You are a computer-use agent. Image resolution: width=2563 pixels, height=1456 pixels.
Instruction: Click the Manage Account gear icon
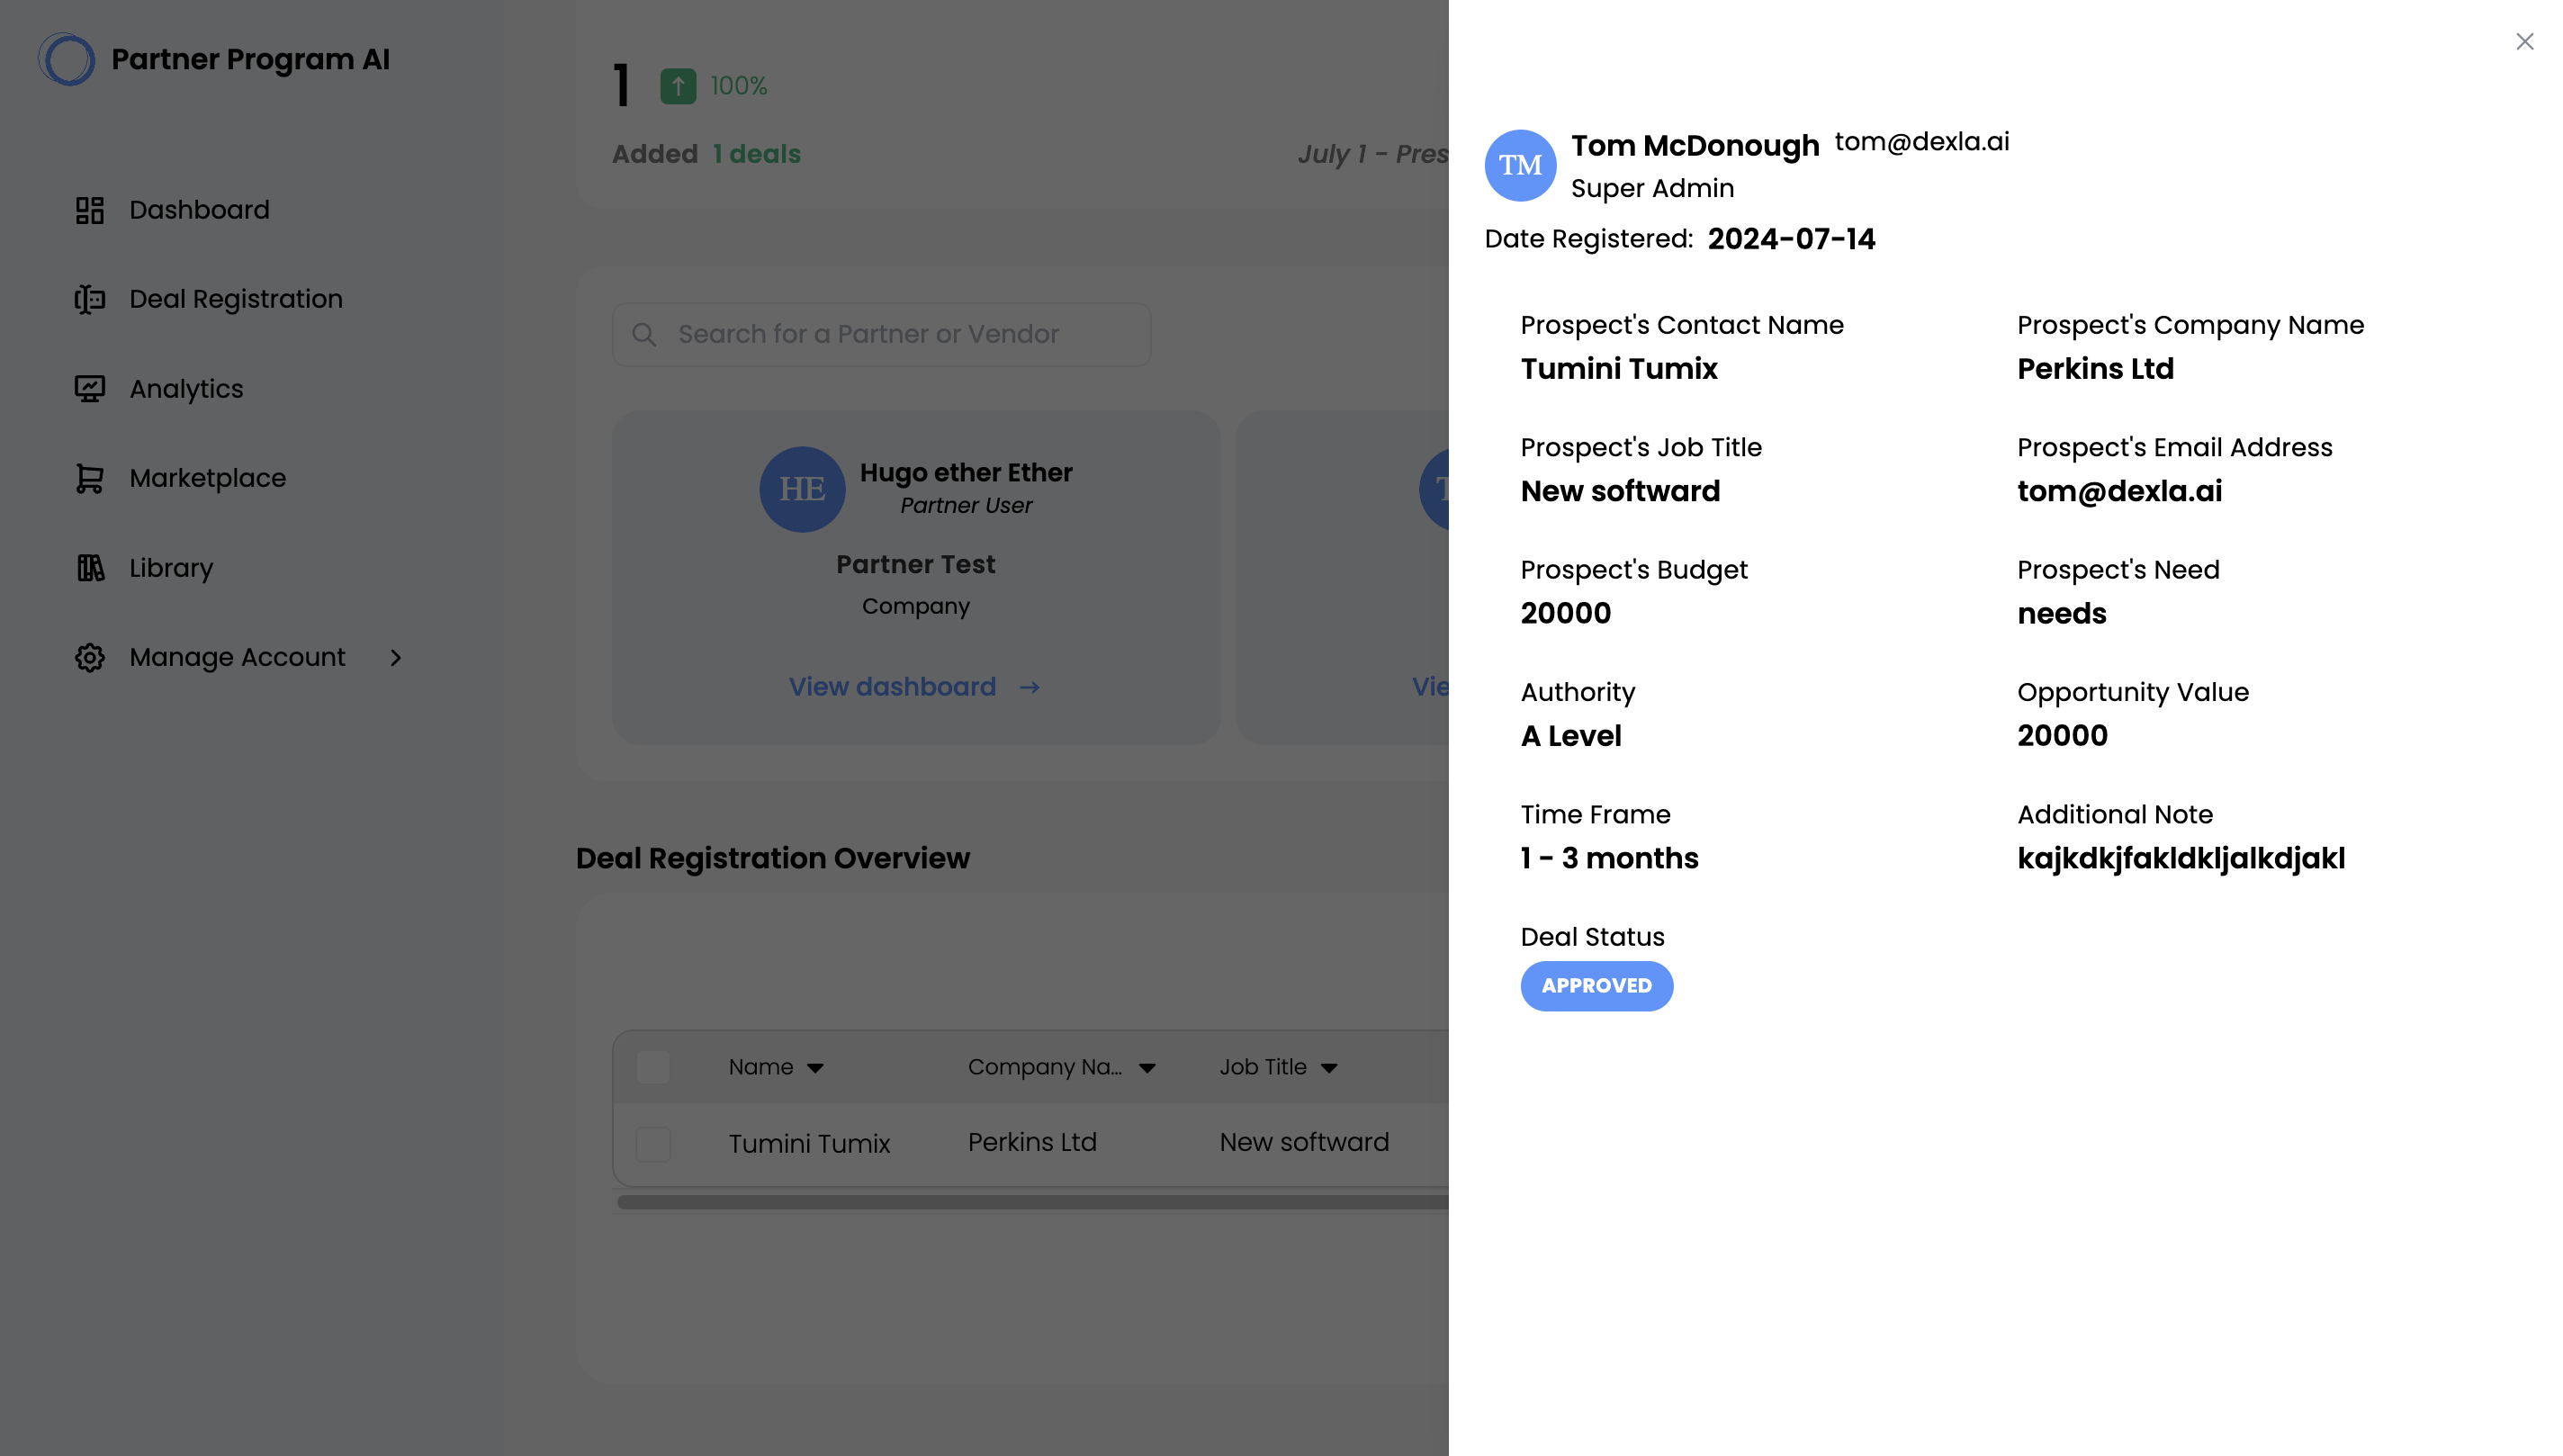coord(89,657)
